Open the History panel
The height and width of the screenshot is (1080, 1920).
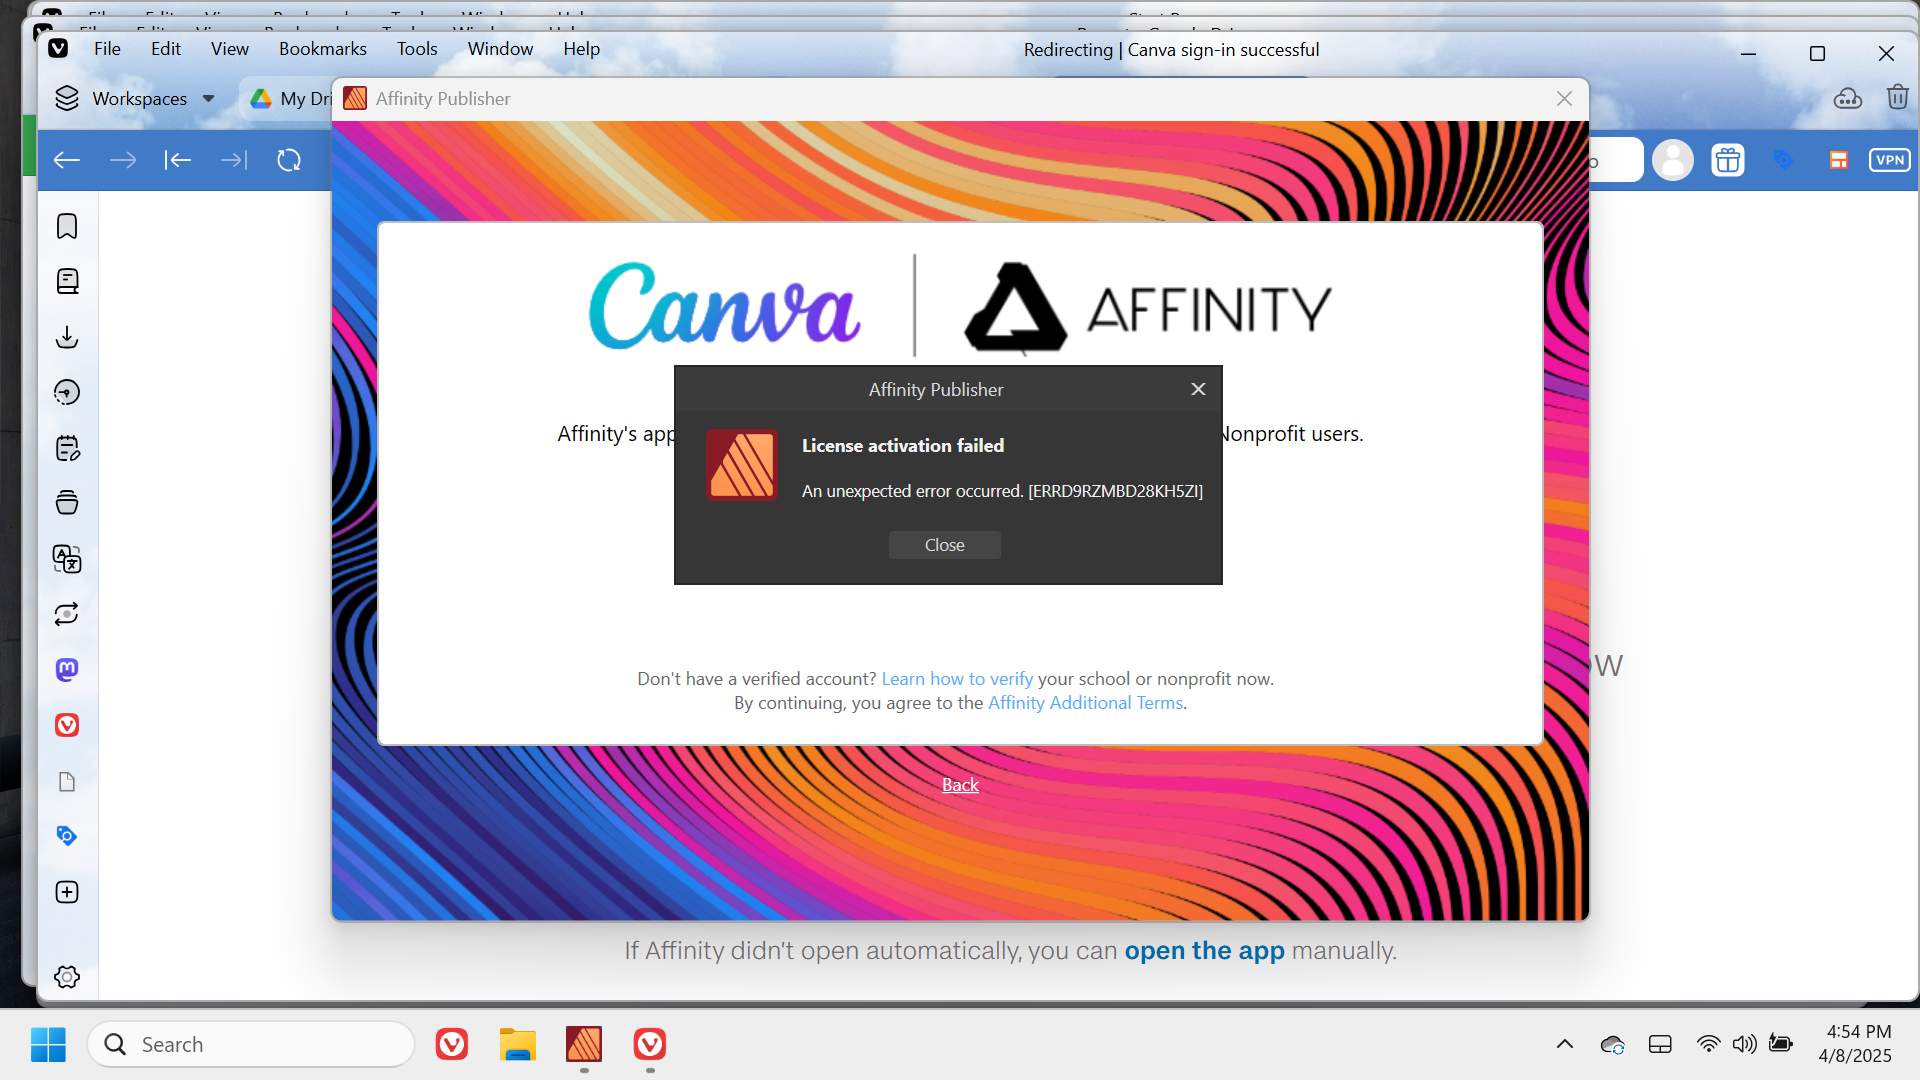[x=67, y=393]
